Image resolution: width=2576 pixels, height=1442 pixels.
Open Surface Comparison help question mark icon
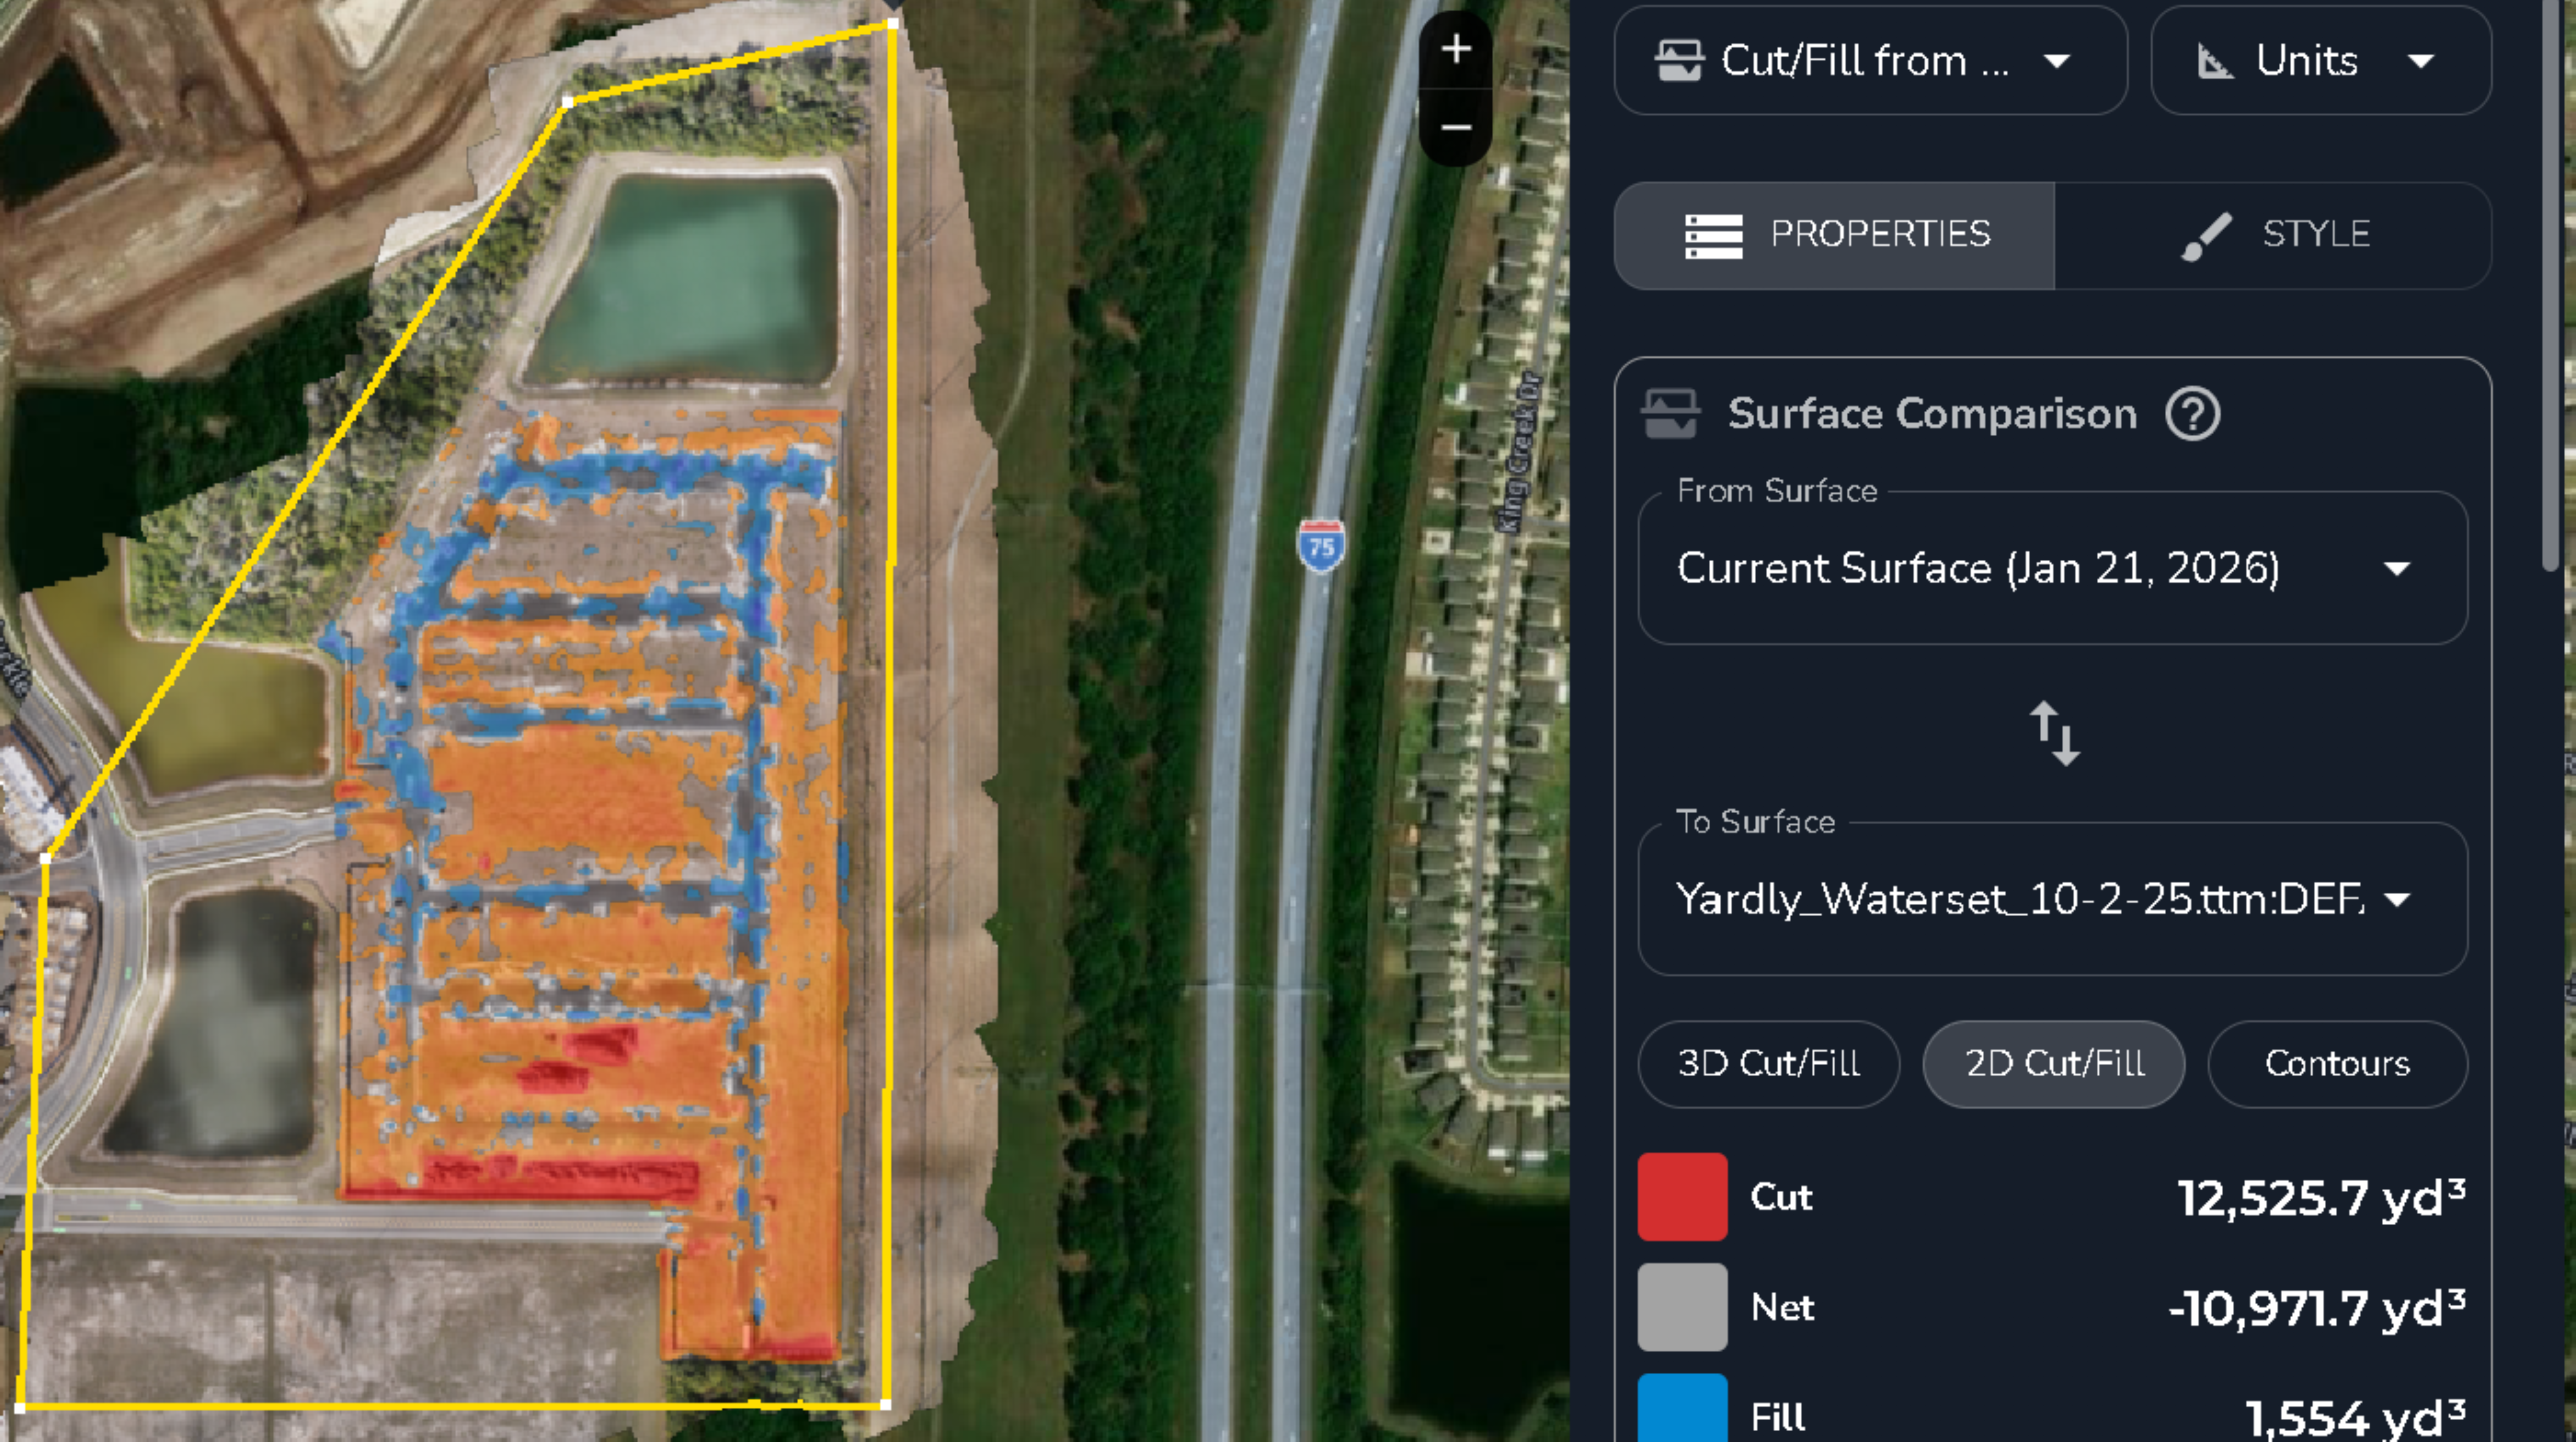(2192, 414)
